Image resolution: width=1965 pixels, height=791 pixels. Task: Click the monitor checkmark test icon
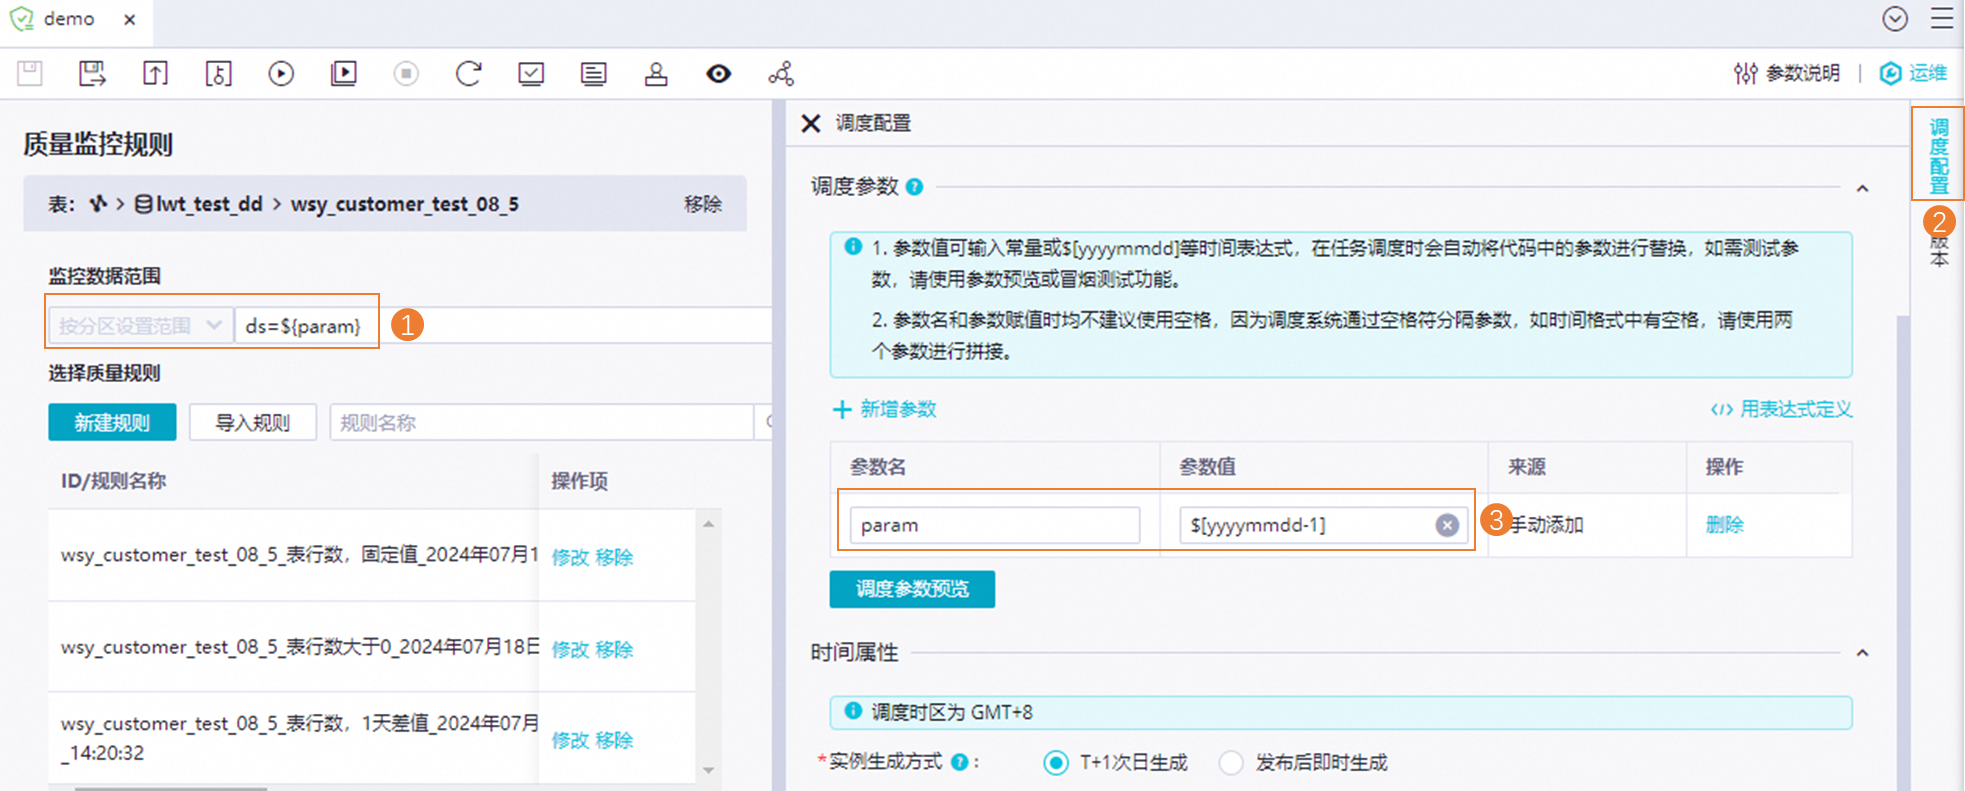click(x=531, y=73)
